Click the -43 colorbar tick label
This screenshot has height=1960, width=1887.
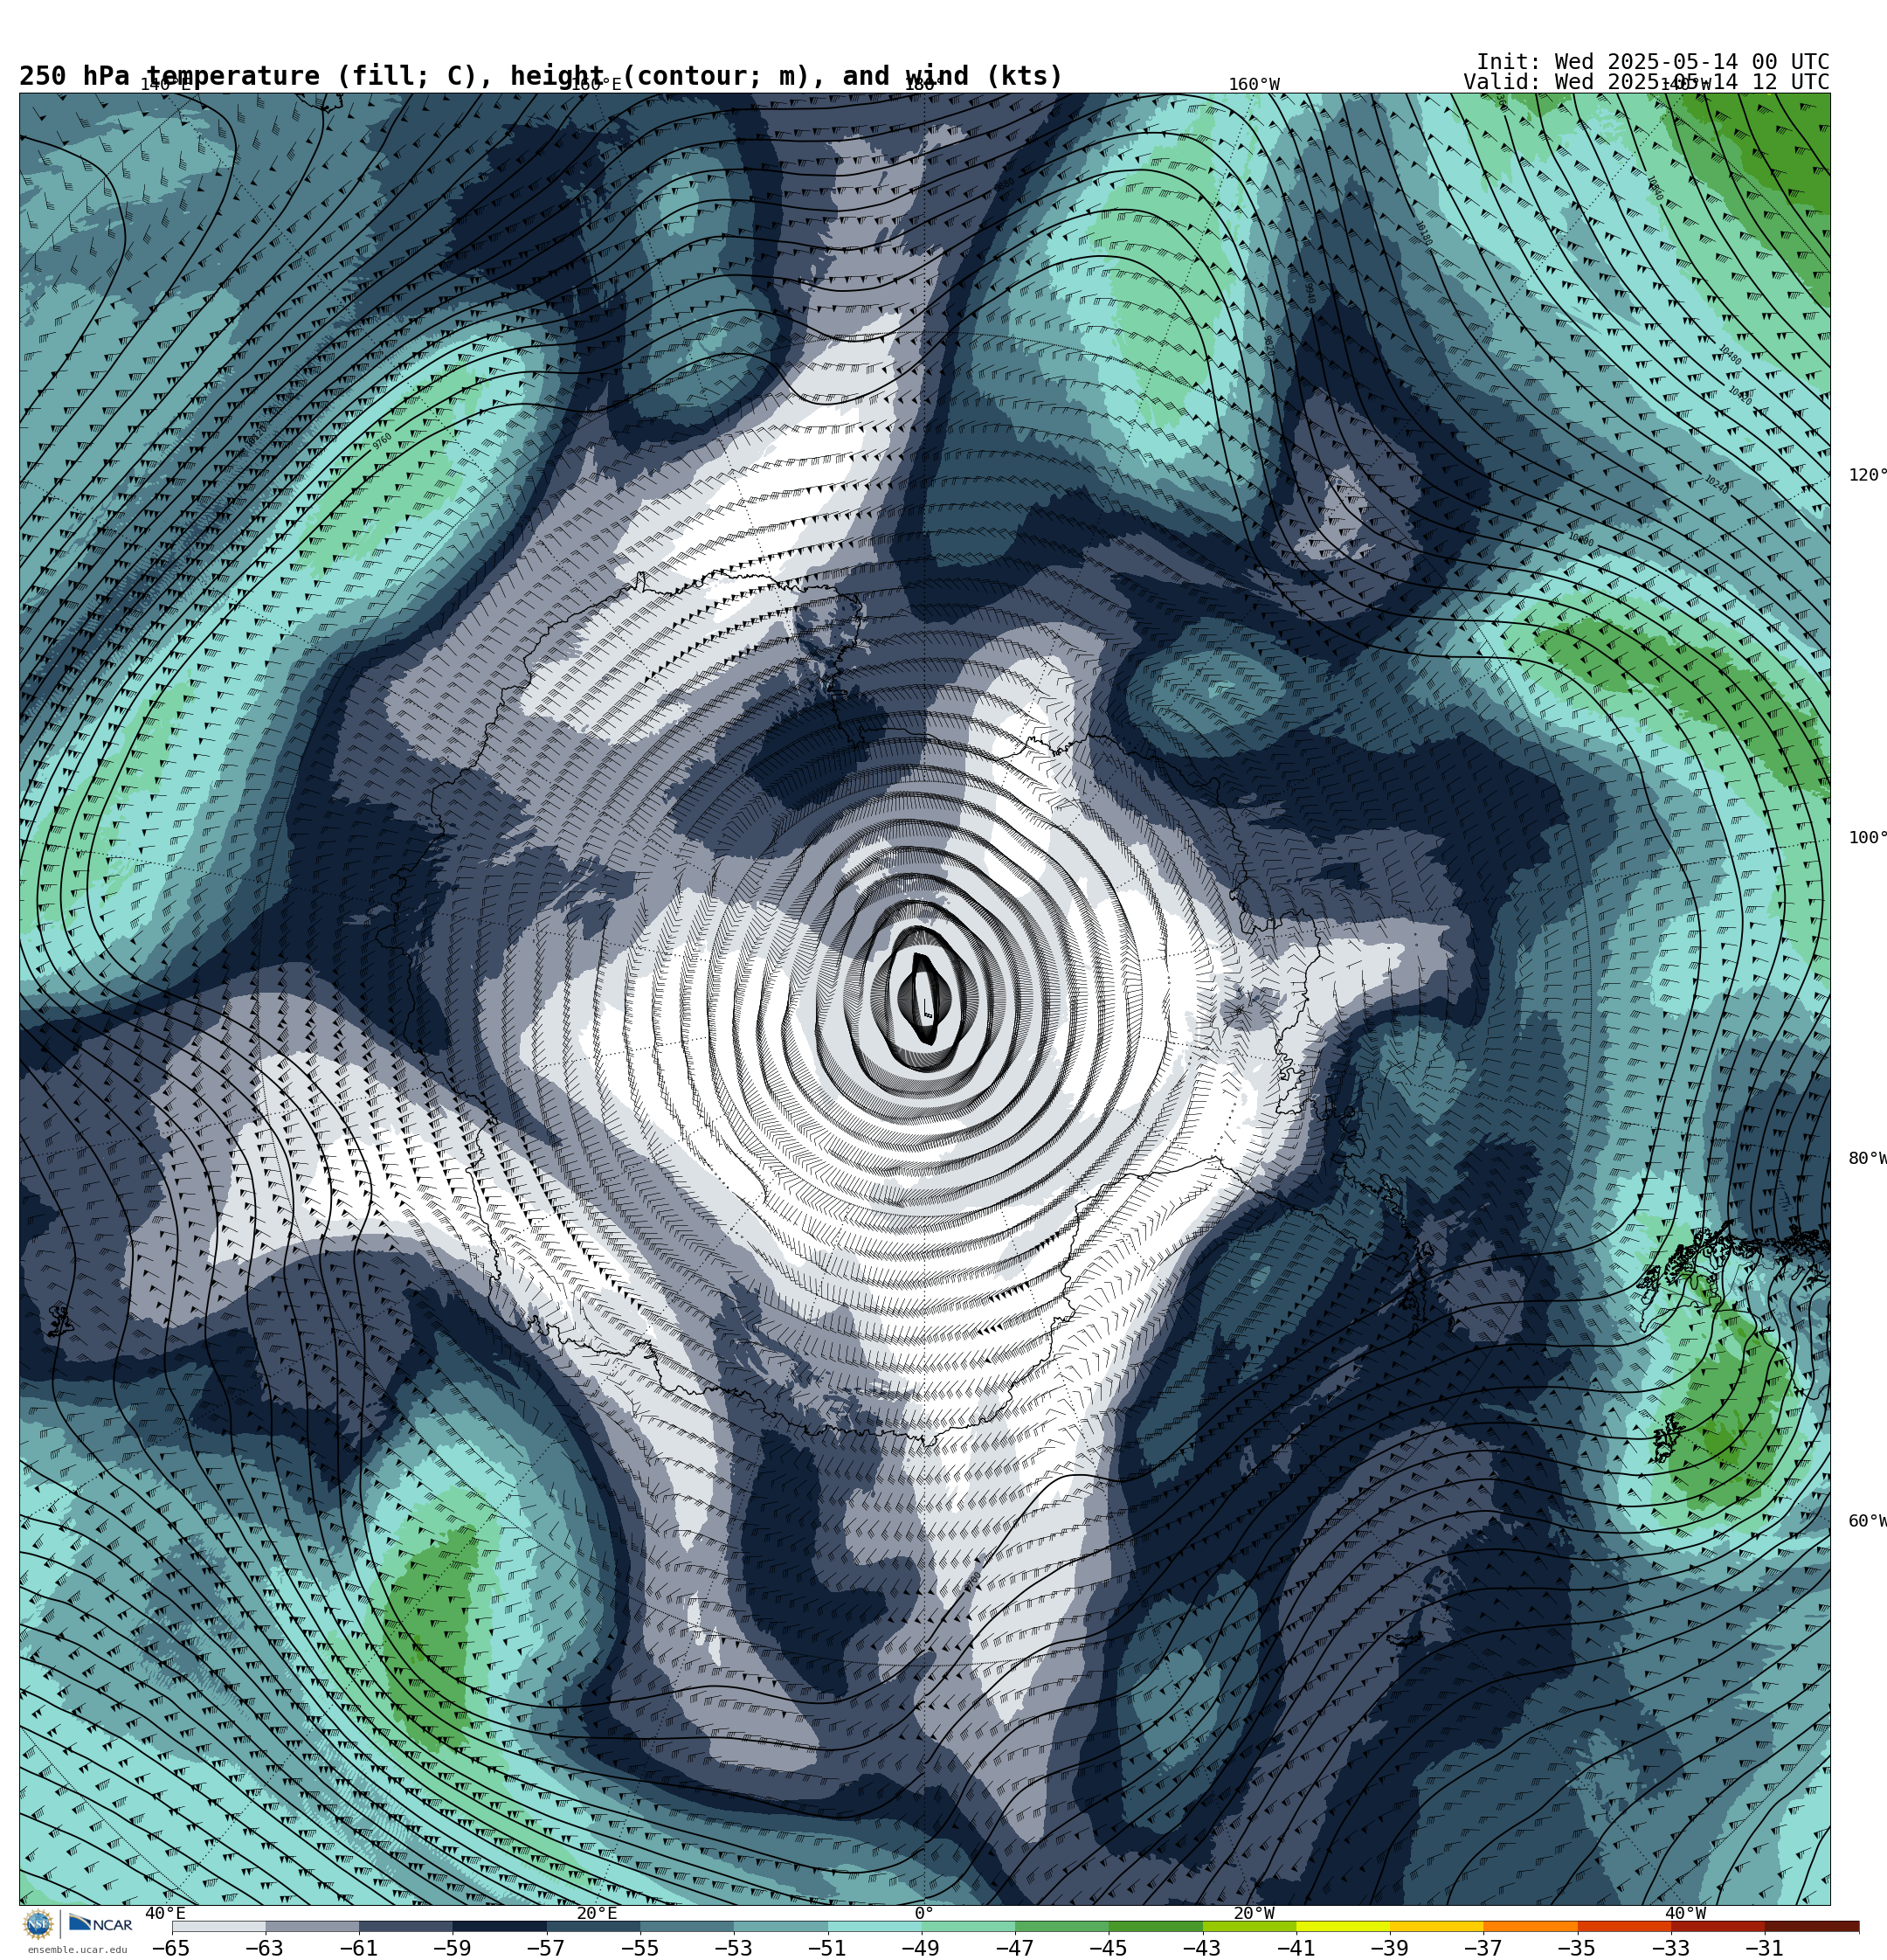tap(1202, 1948)
